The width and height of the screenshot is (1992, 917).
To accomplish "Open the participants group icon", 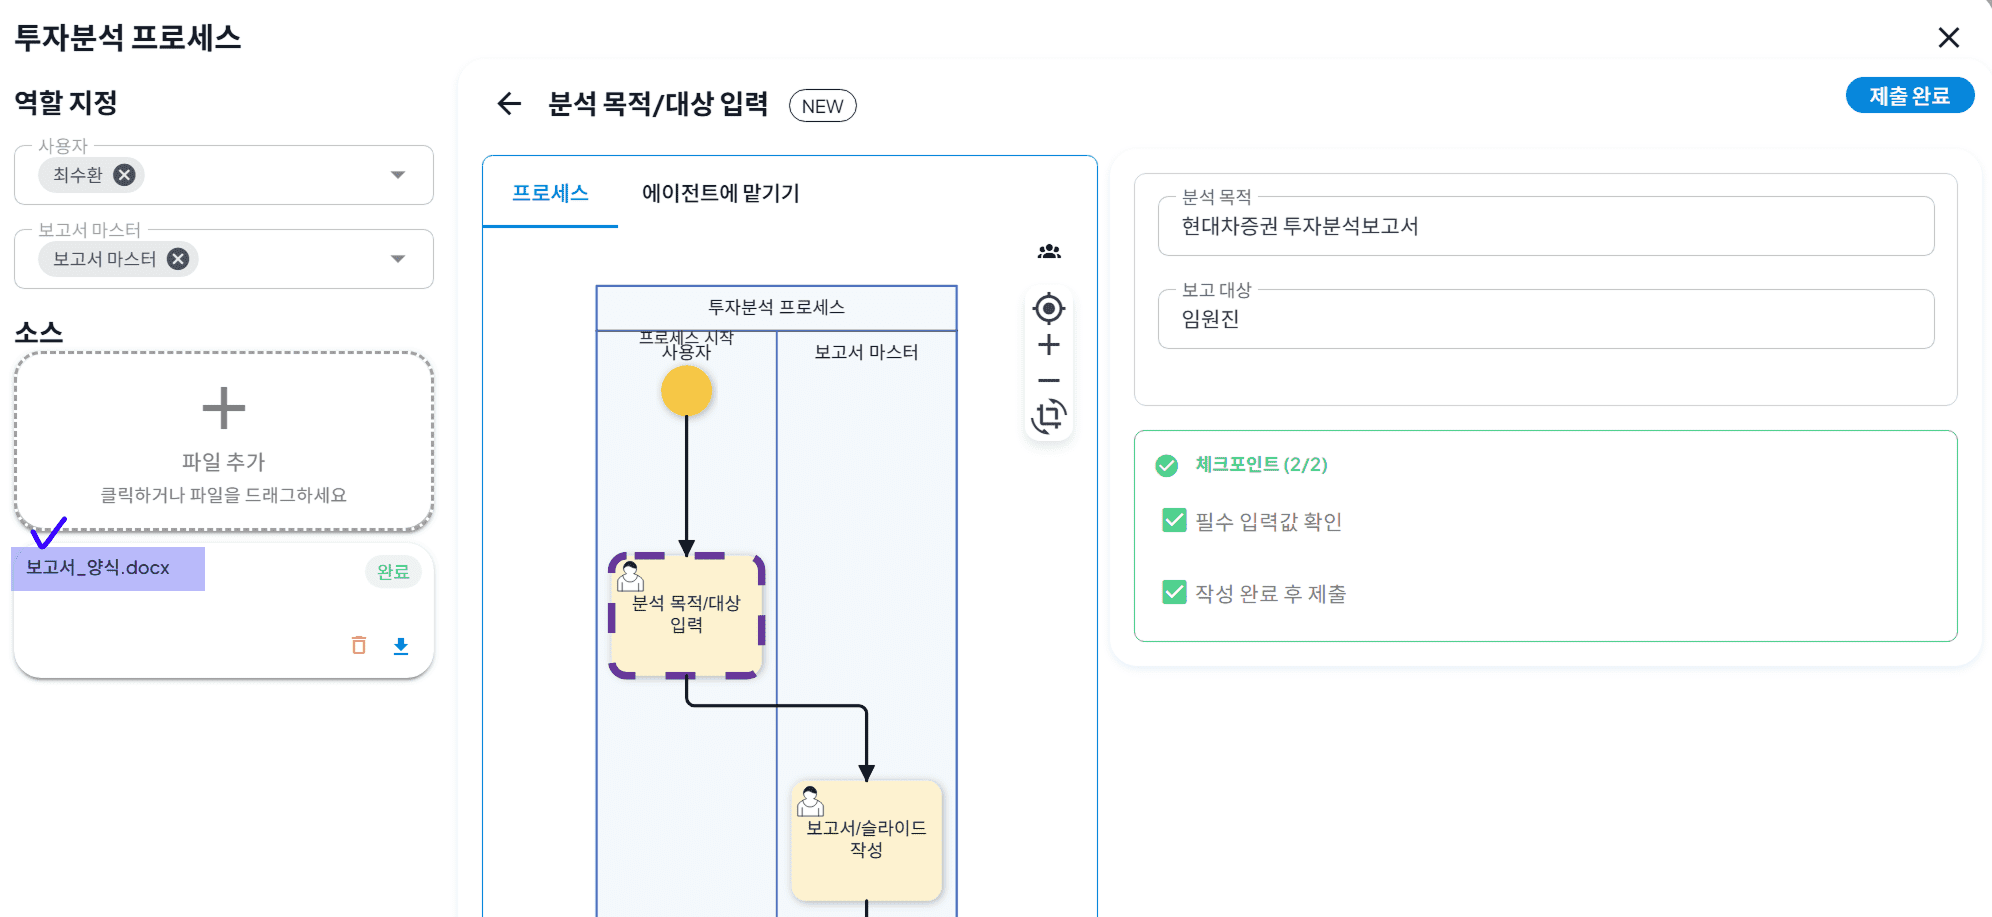I will [1049, 252].
